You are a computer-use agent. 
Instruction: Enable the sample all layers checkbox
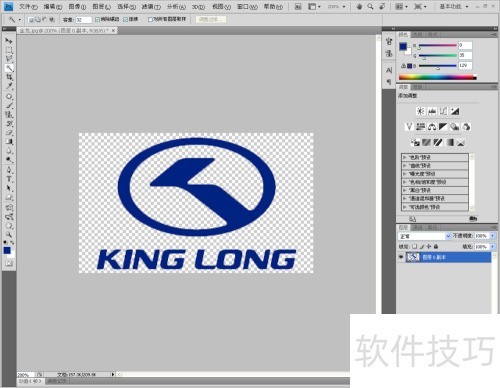pos(150,20)
